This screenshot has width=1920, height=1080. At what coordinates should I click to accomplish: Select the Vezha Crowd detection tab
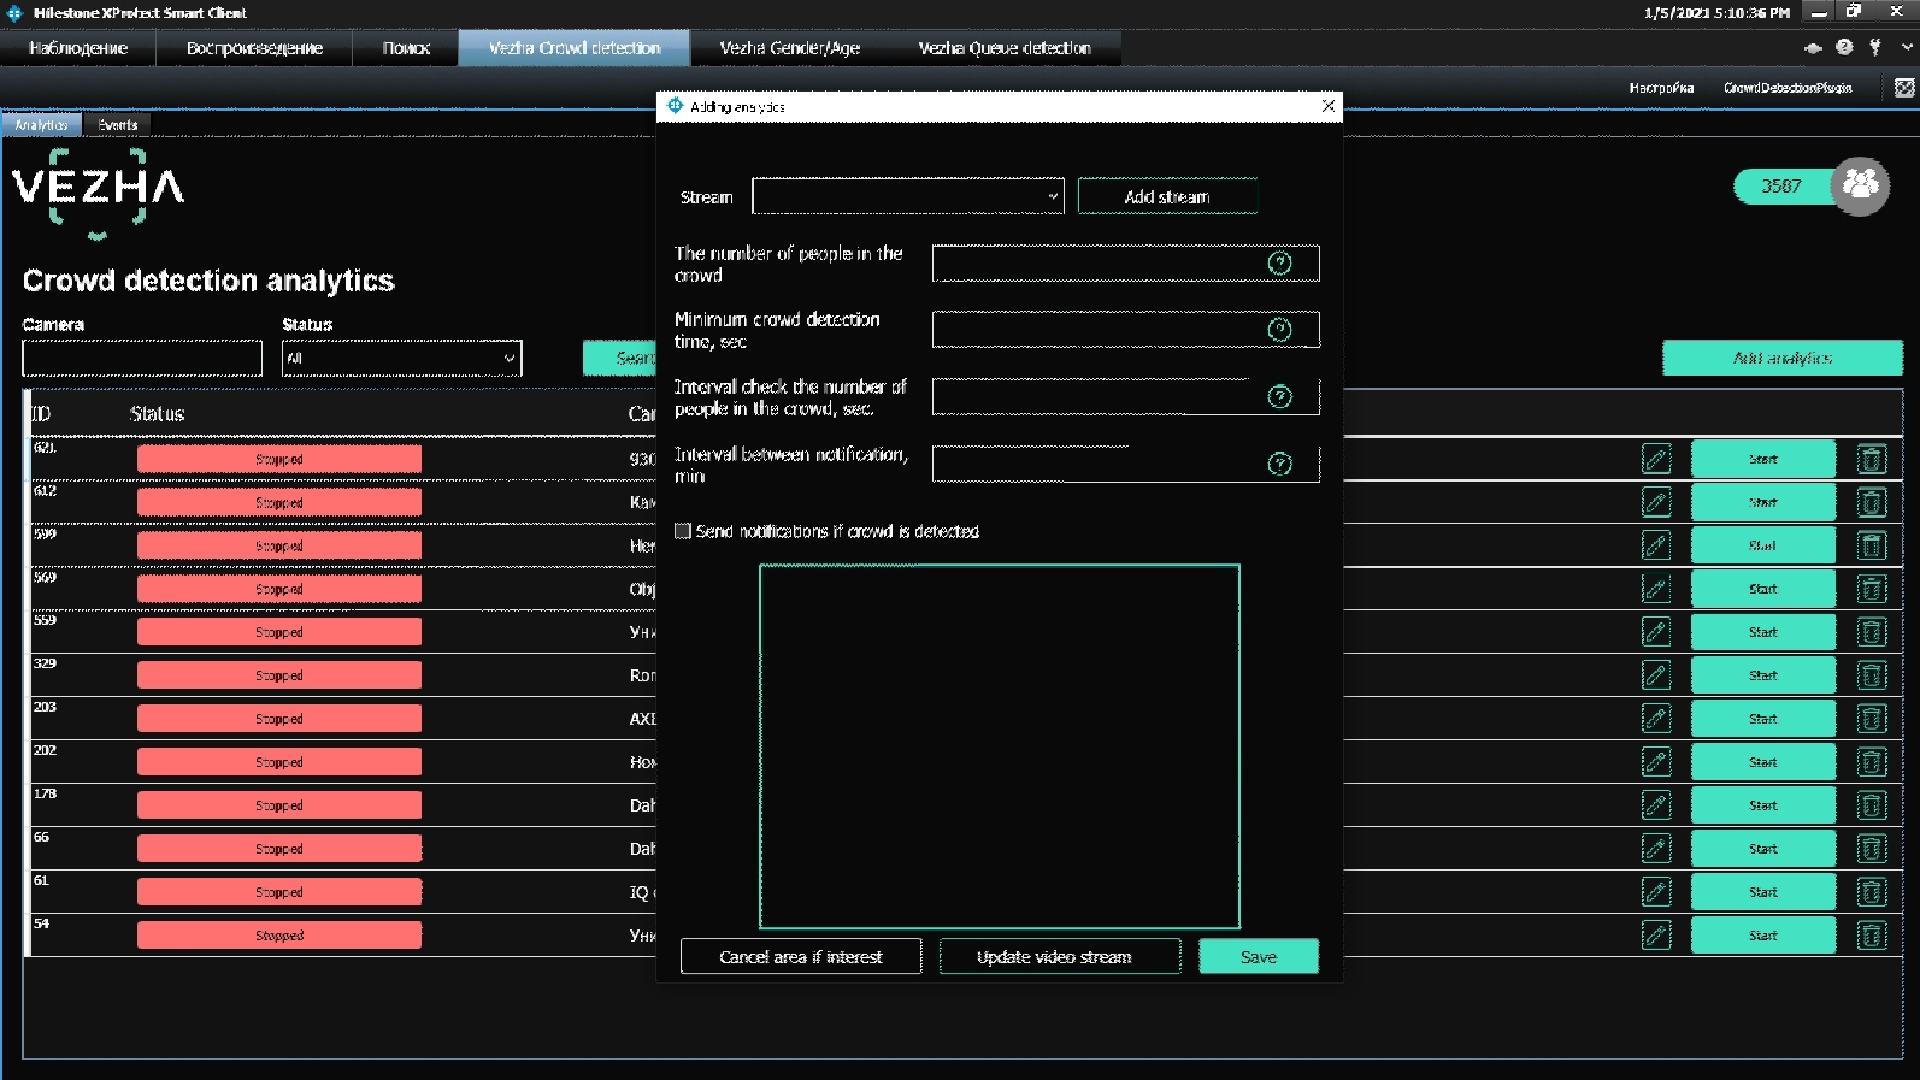pyautogui.click(x=574, y=48)
